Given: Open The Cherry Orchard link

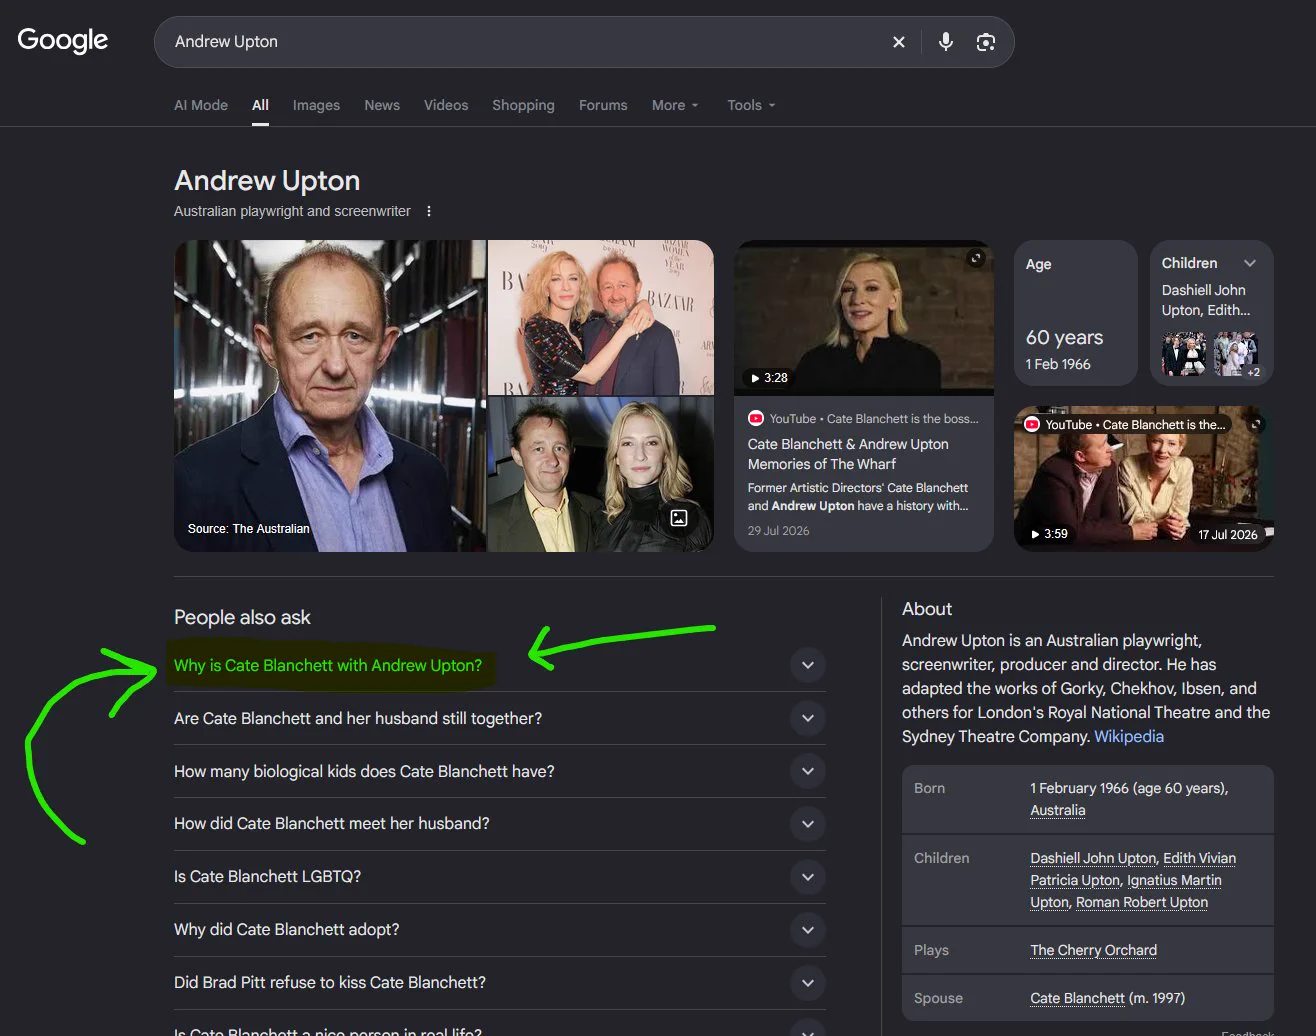Looking at the screenshot, I should click(x=1094, y=950).
